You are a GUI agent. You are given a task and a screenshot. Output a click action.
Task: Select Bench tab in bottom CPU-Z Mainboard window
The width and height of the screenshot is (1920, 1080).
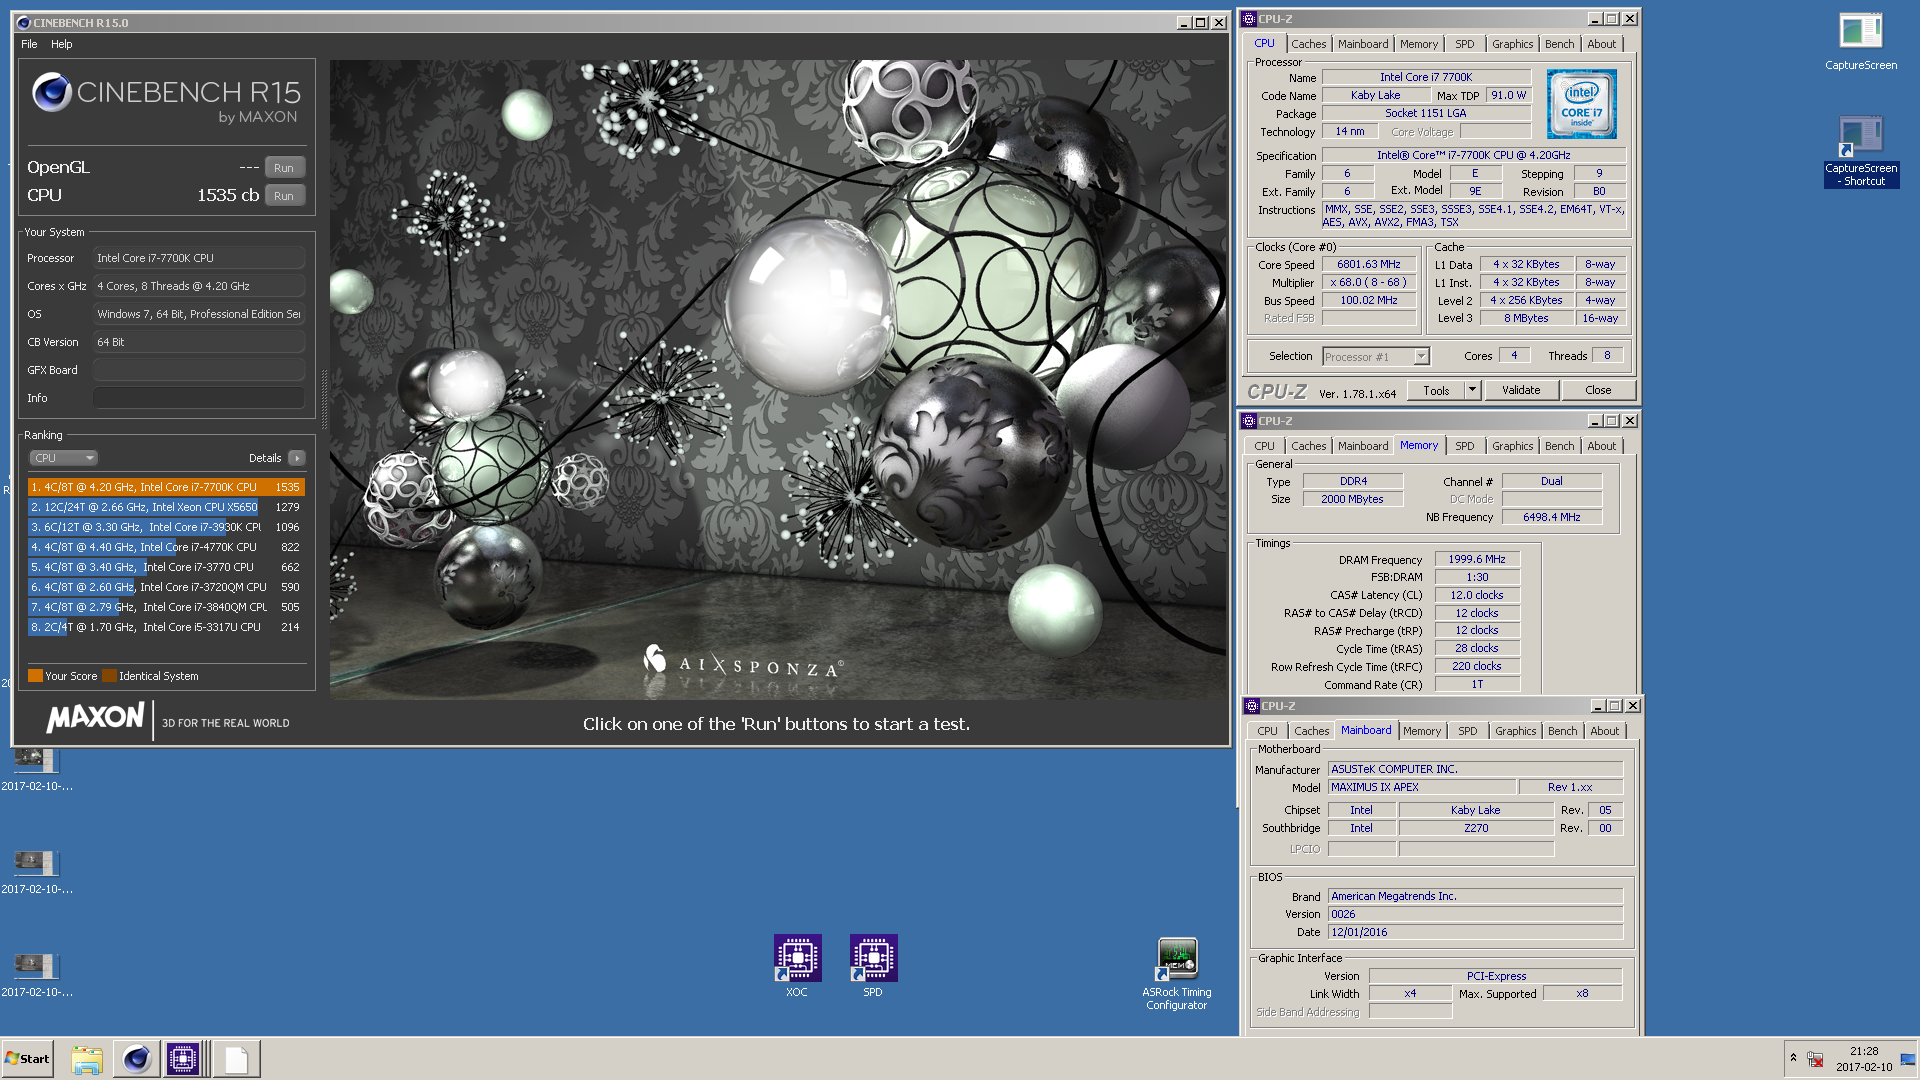pos(1562,731)
